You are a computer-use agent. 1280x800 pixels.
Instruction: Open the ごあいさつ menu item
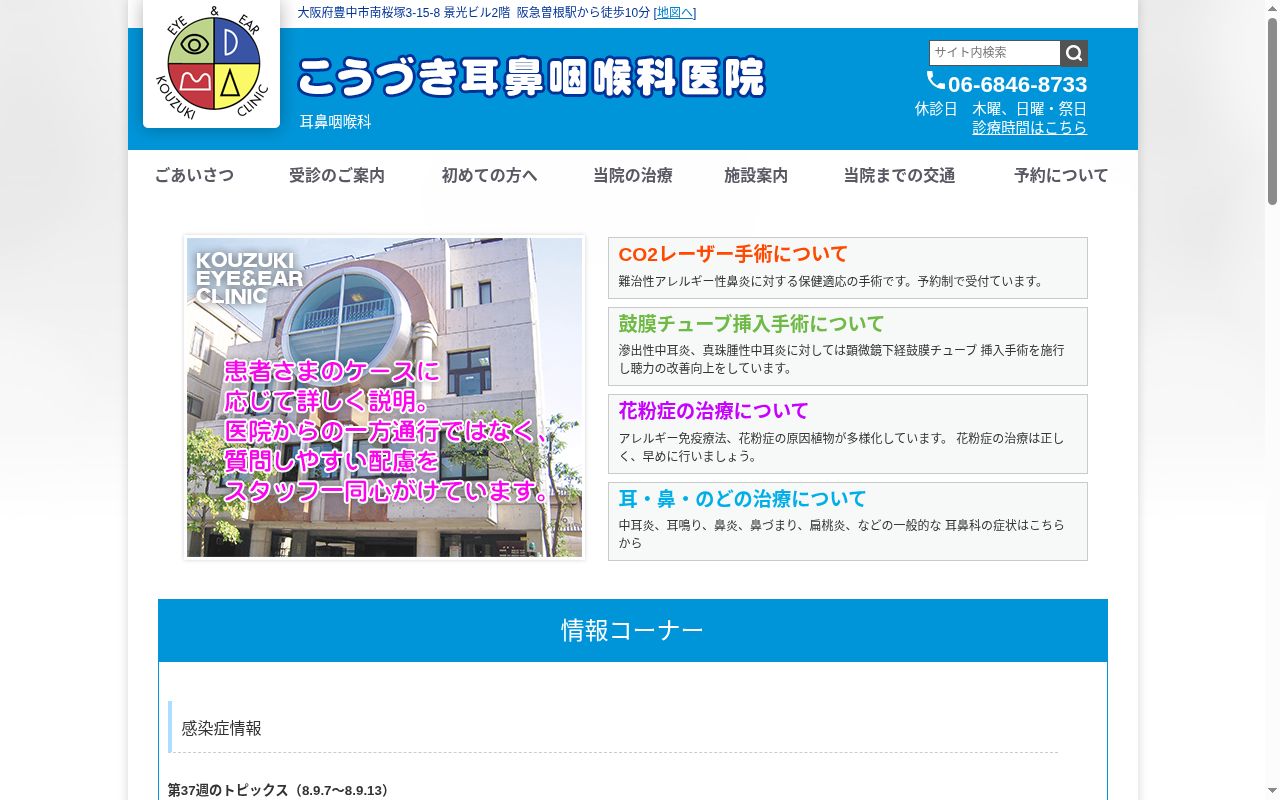tap(194, 176)
